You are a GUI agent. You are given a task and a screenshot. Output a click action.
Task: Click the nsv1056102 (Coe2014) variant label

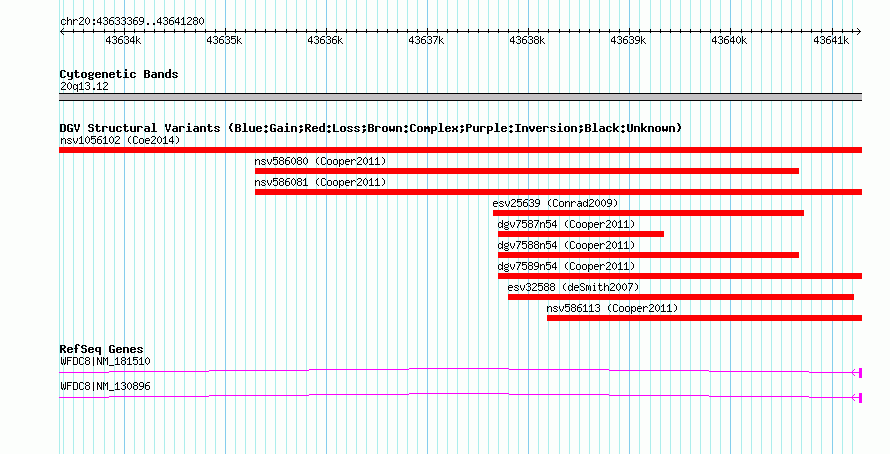tap(120, 140)
